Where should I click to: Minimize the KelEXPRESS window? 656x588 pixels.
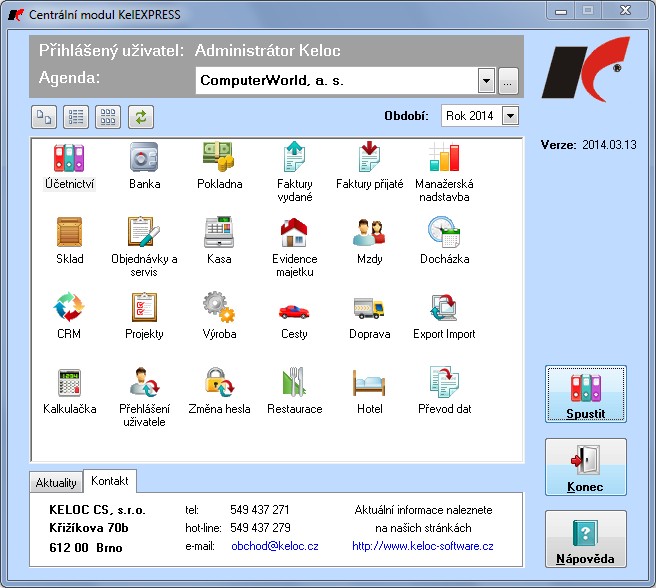tap(561, 11)
